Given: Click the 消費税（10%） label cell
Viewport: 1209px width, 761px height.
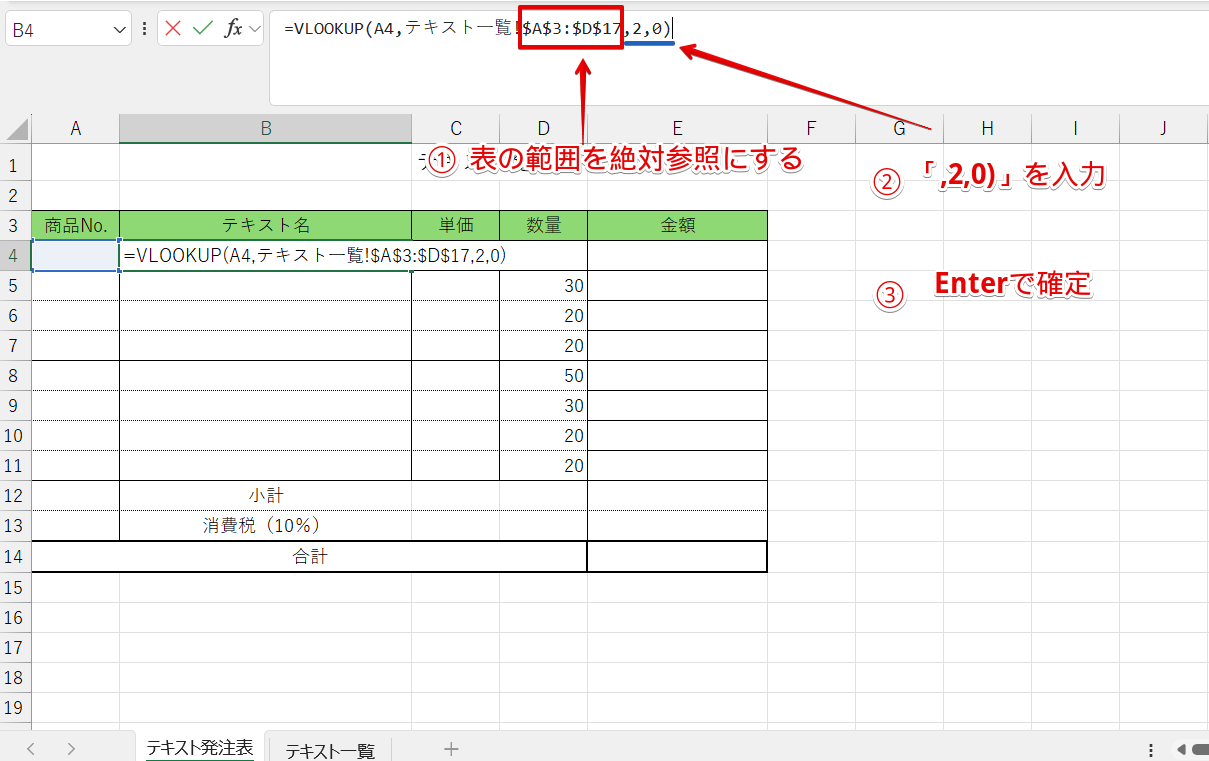Looking at the screenshot, I should [x=265, y=525].
